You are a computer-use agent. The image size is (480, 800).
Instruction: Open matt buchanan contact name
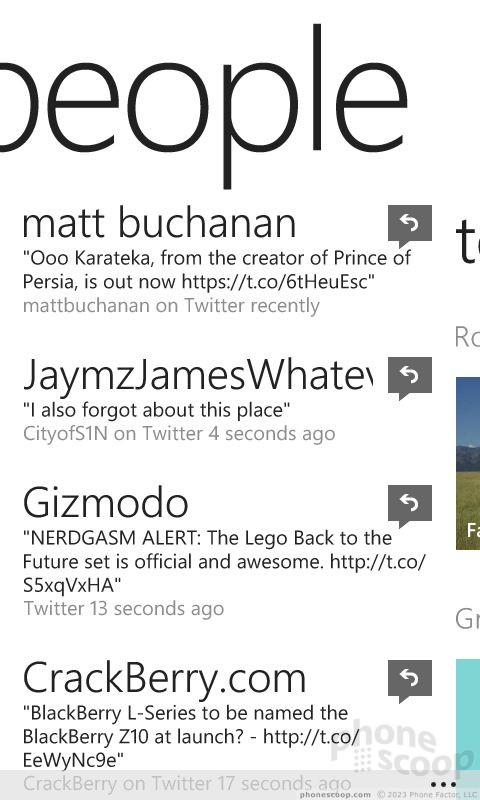pos(159,223)
